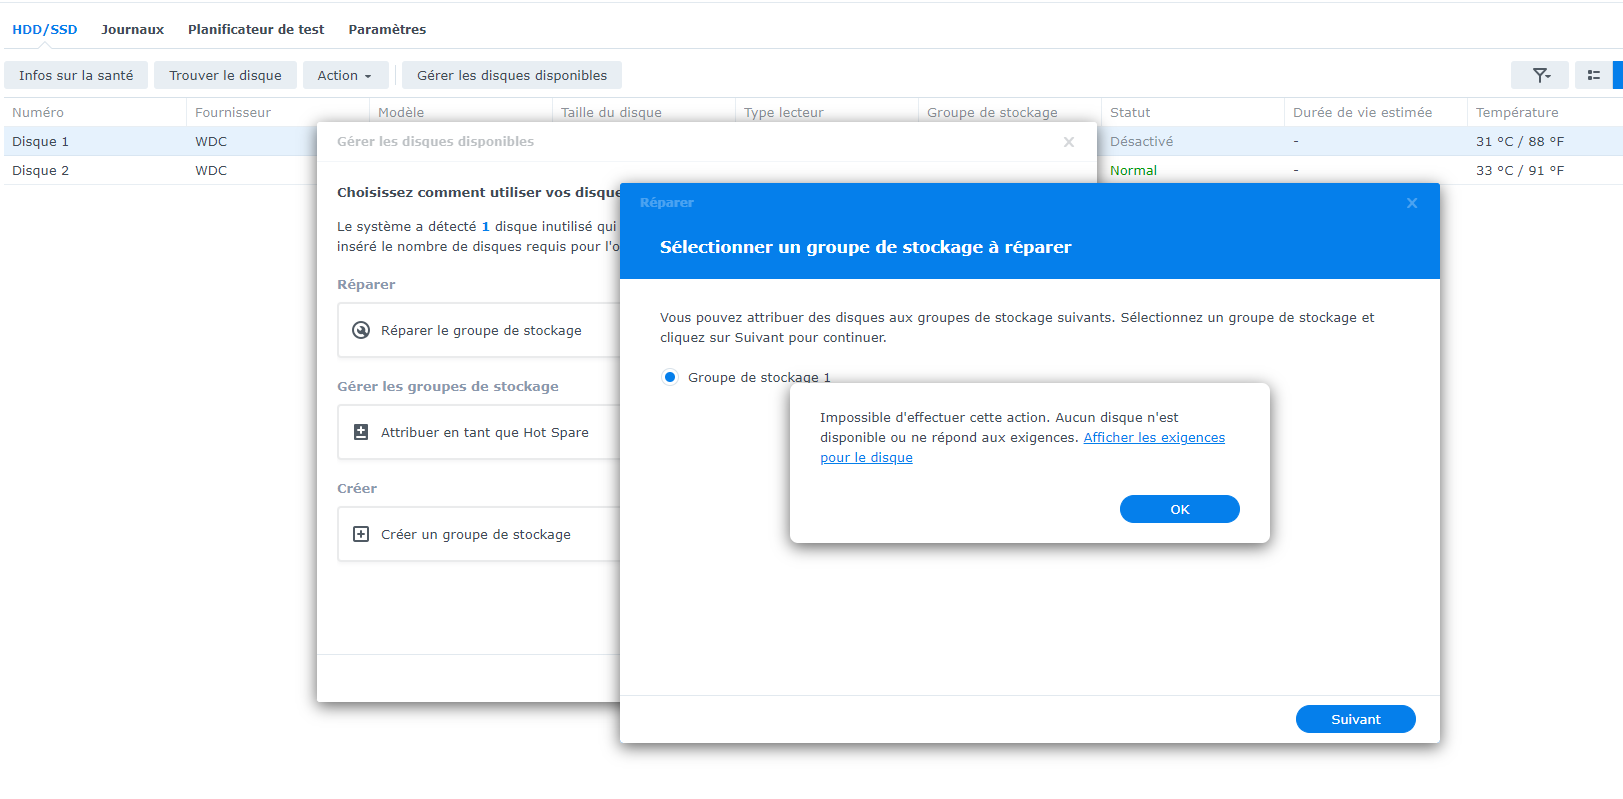Viewport: 1623px width, 799px height.
Task: Click WDC vendor cell in Disque 2 row
Action: click(x=211, y=170)
